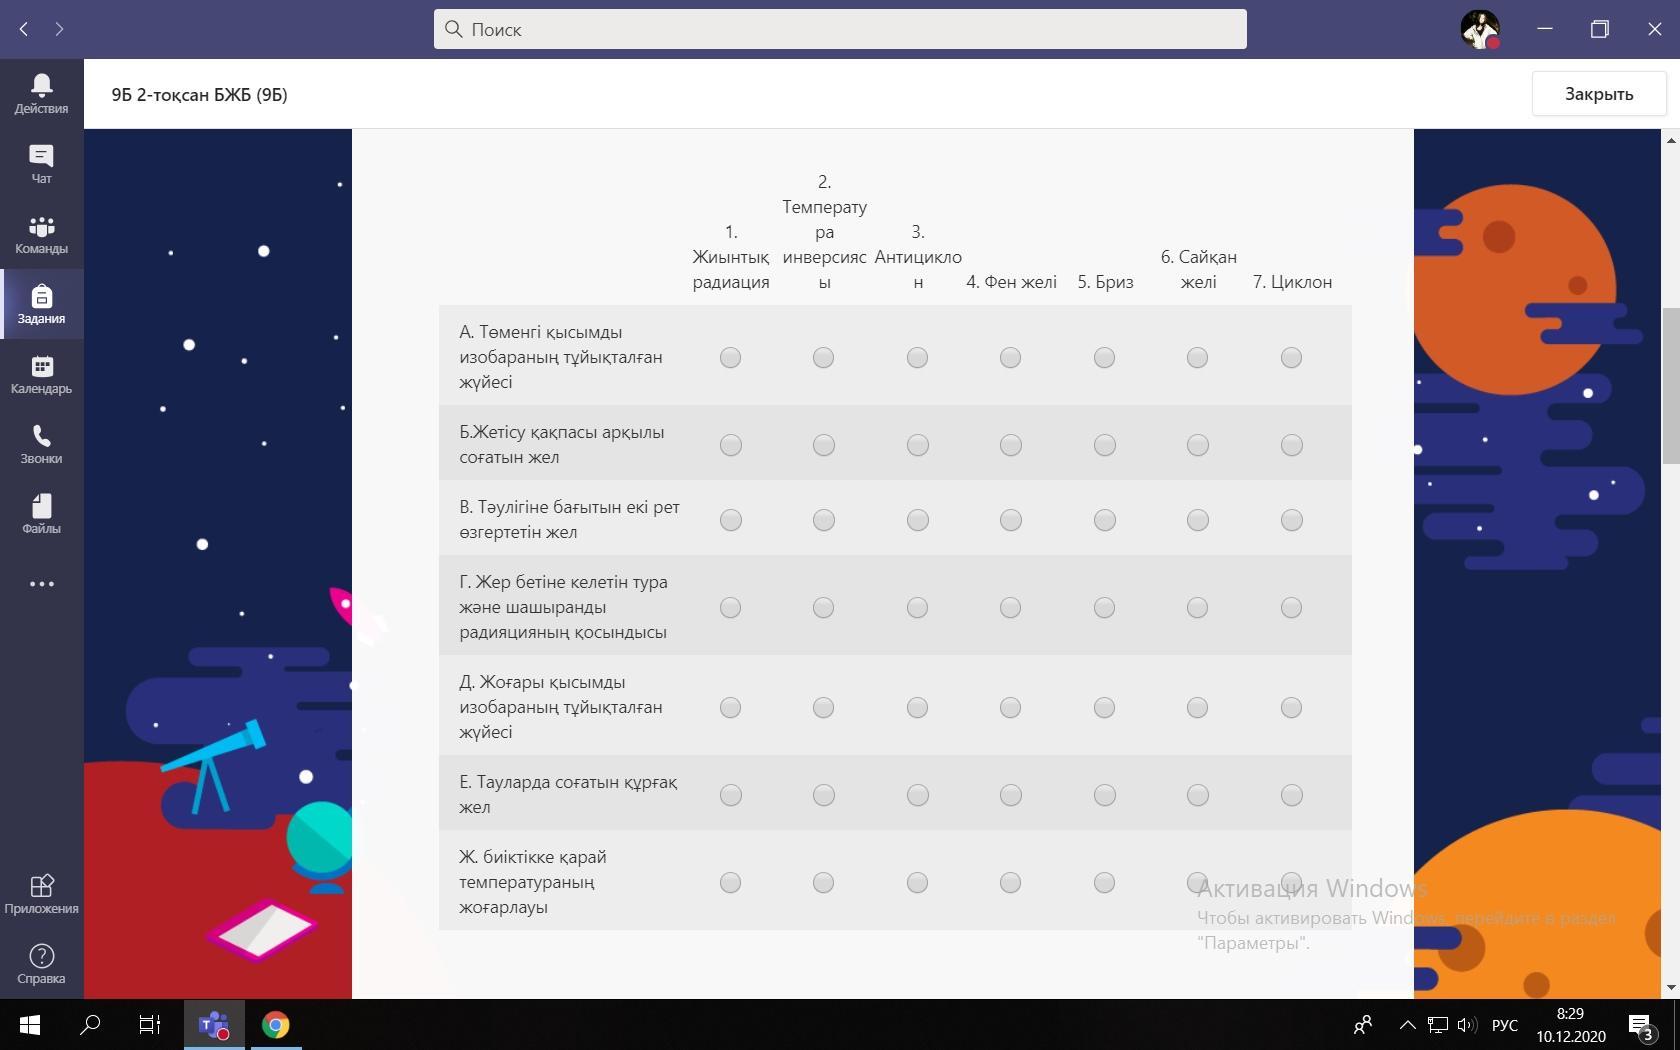
Task: Open Приложения apps store
Action: (41, 894)
